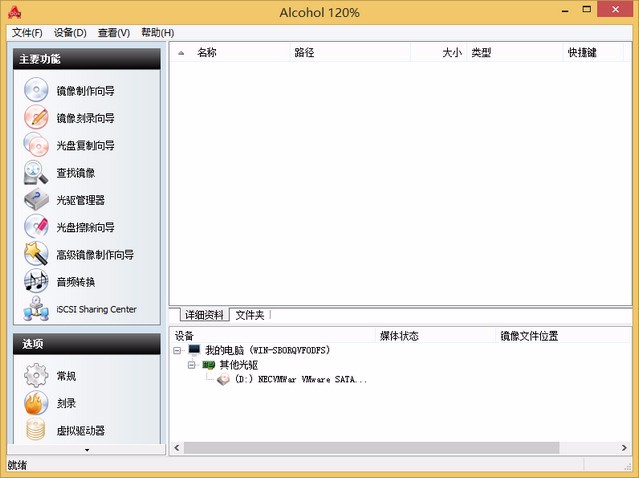
Task: Collapse the 我的电脑 tree node
Action: (177, 350)
